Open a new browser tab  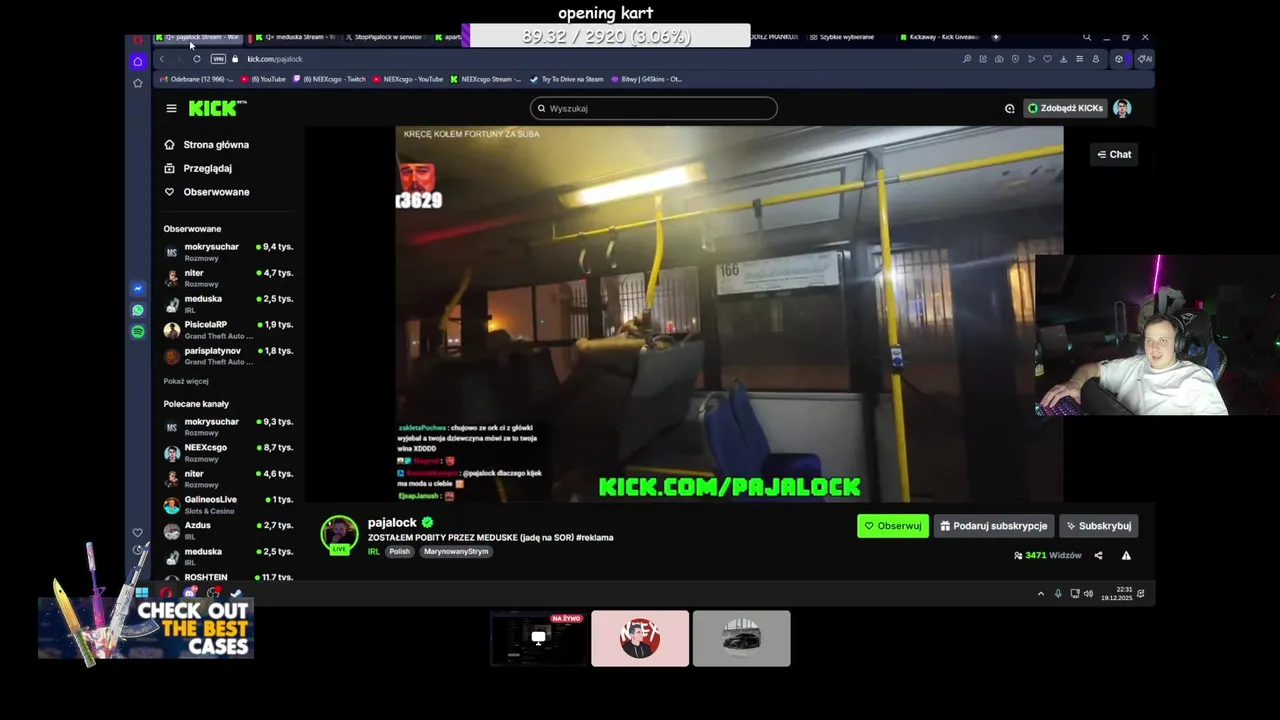[995, 37]
